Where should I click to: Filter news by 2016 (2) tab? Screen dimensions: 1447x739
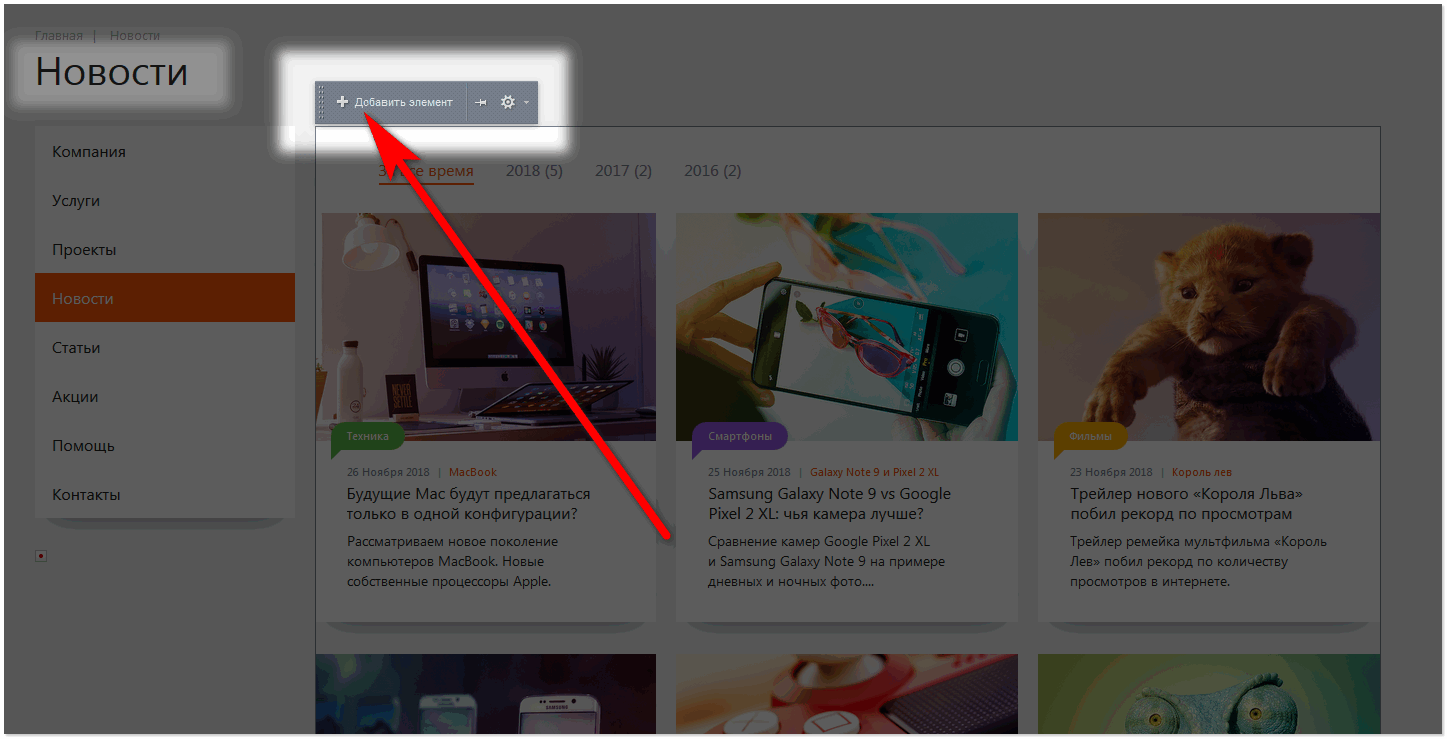tap(712, 171)
